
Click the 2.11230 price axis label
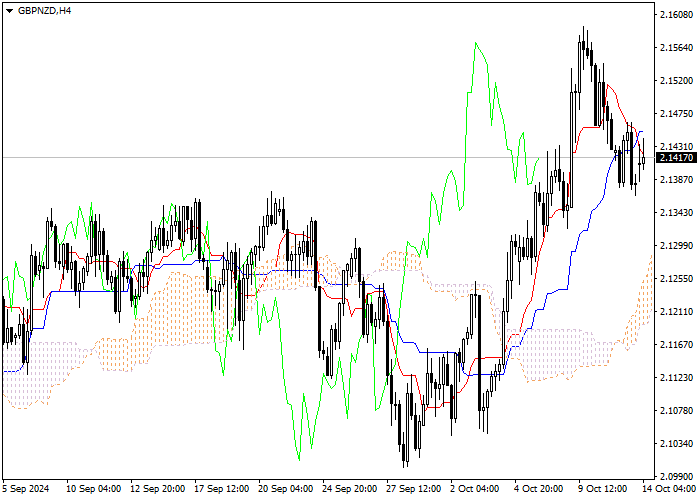pyautogui.click(x=676, y=378)
